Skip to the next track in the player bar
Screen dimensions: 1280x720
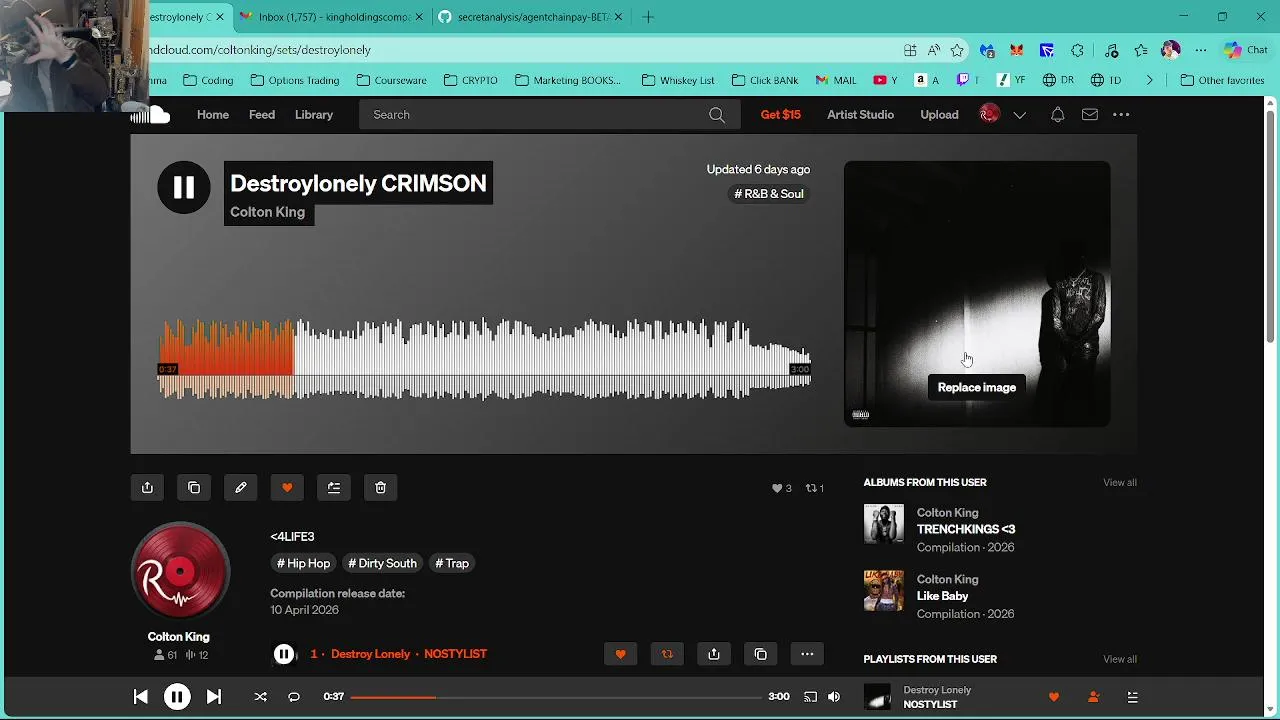(214, 697)
